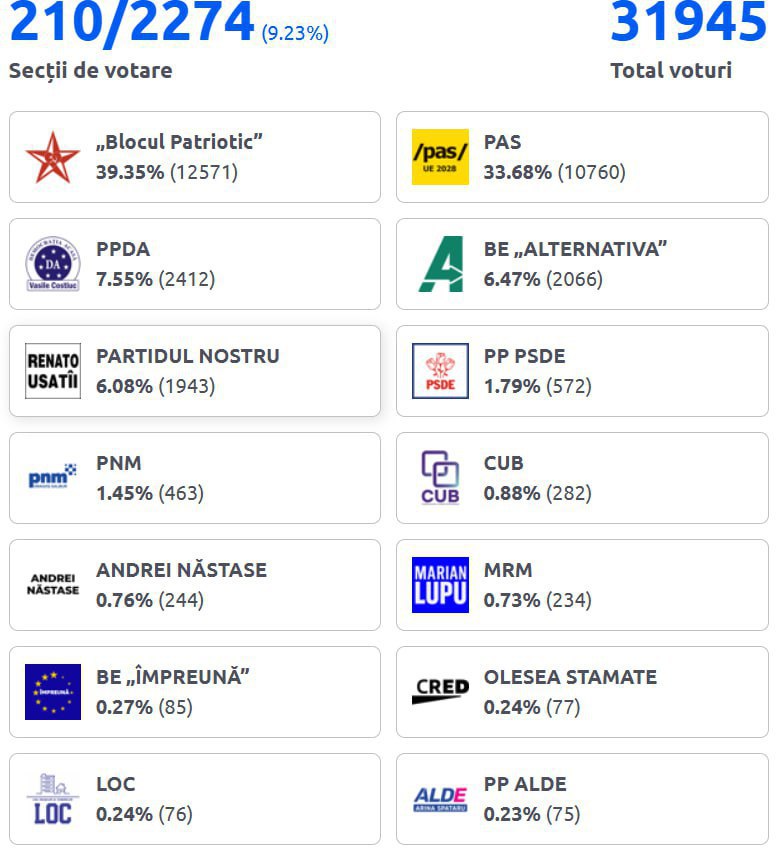Image resolution: width=779 pixels, height=851 pixels.
Task: Click the 210/2274 polling stations counter
Action: pyautogui.click(x=132, y=22)
